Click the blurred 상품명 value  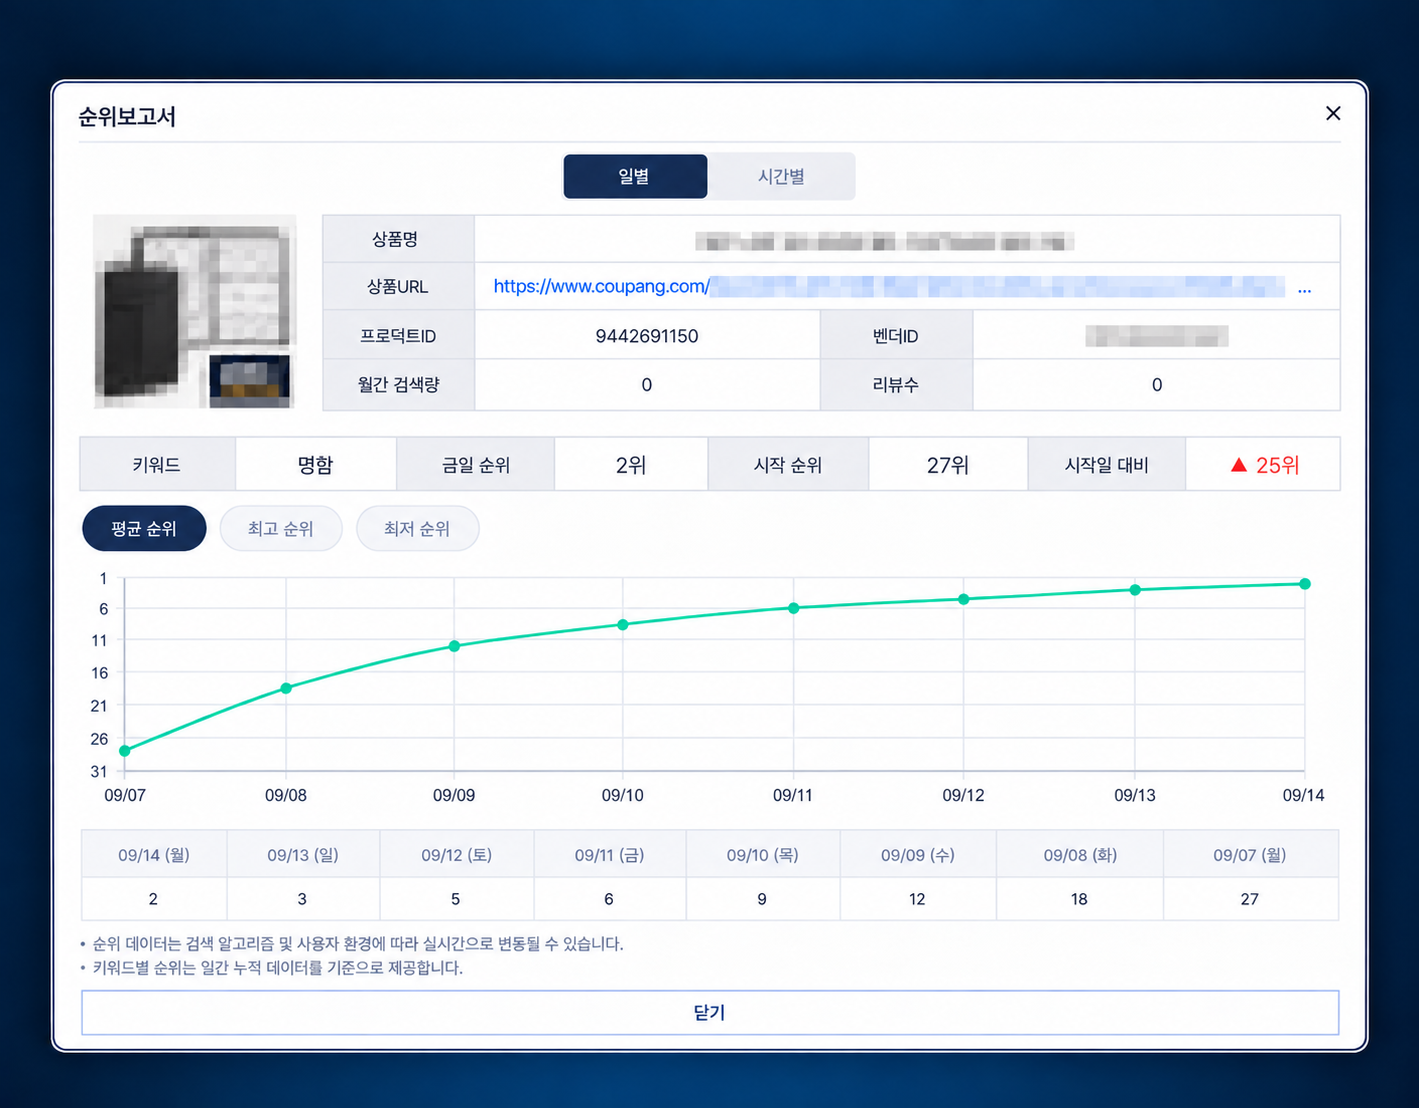coord(885,241)
